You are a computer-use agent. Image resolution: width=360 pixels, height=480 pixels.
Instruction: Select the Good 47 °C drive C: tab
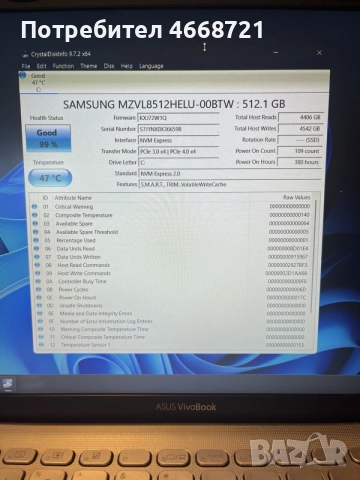(38, 82)
